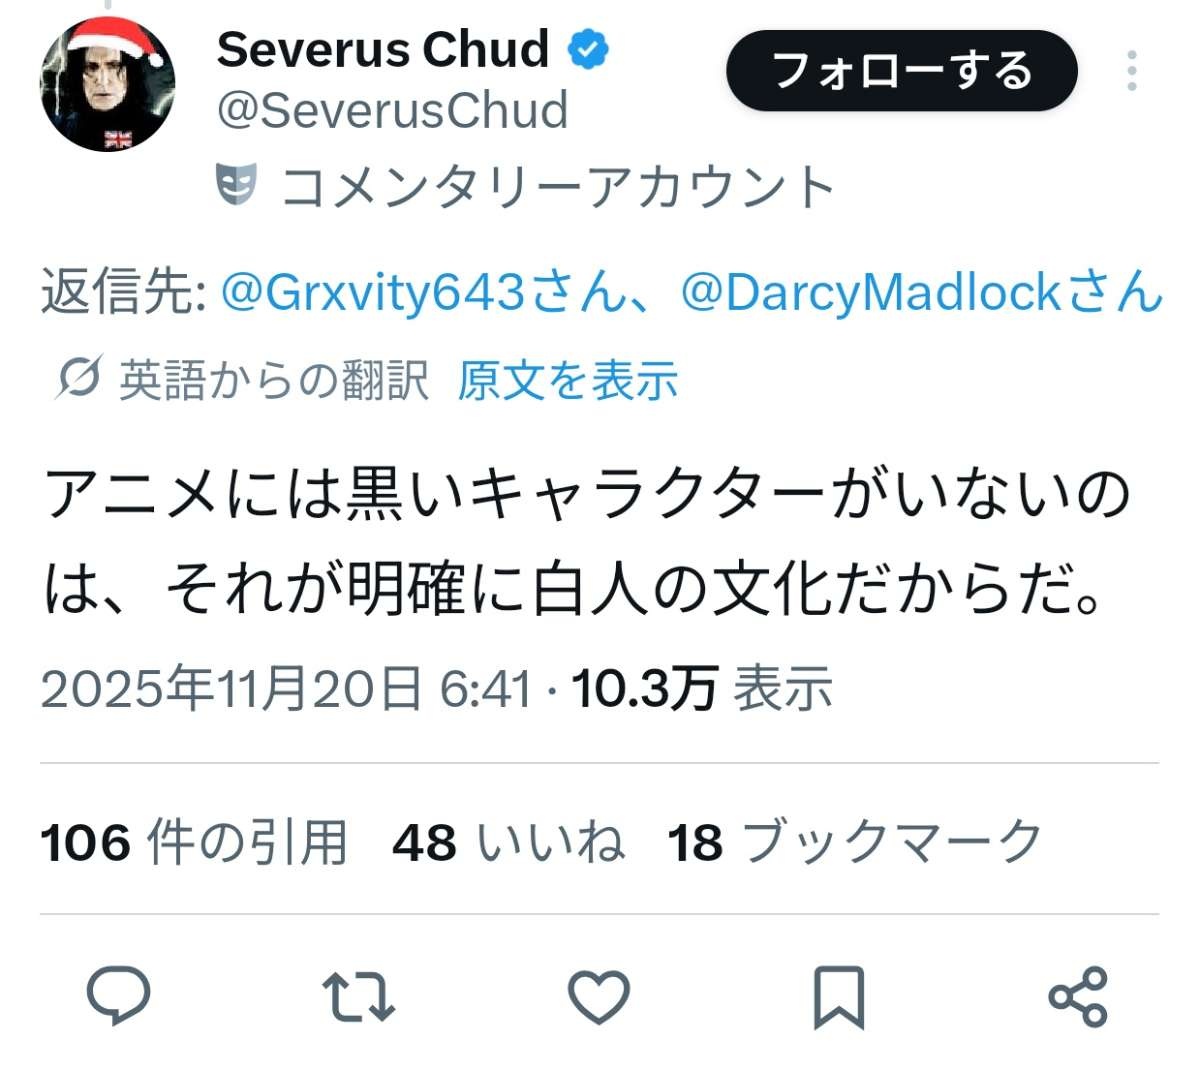Image resolution: width=1200 pixels, height=1071 pixels.
Task: Tap the 10.3万 表示 view count
Action: pos(702,689)
